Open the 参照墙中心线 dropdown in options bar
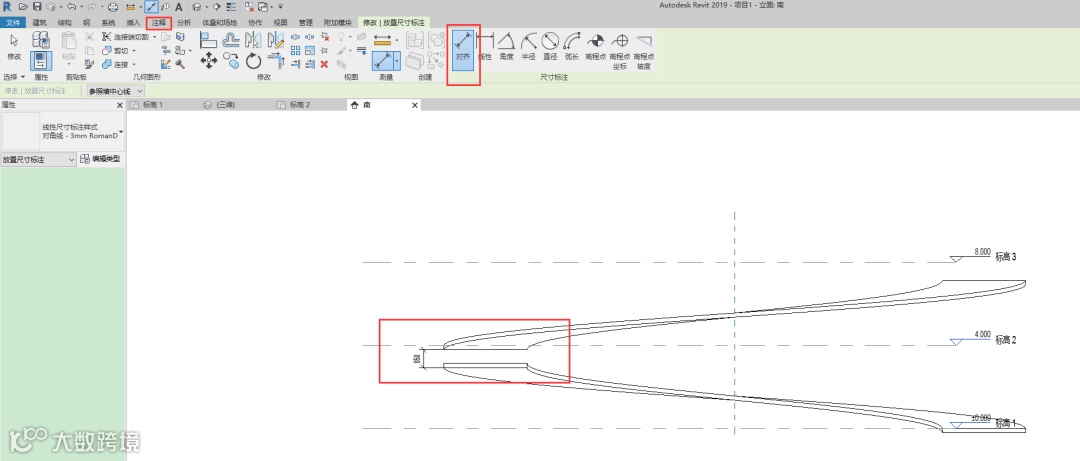The image size is (1080, 461). tap(116, 91)
